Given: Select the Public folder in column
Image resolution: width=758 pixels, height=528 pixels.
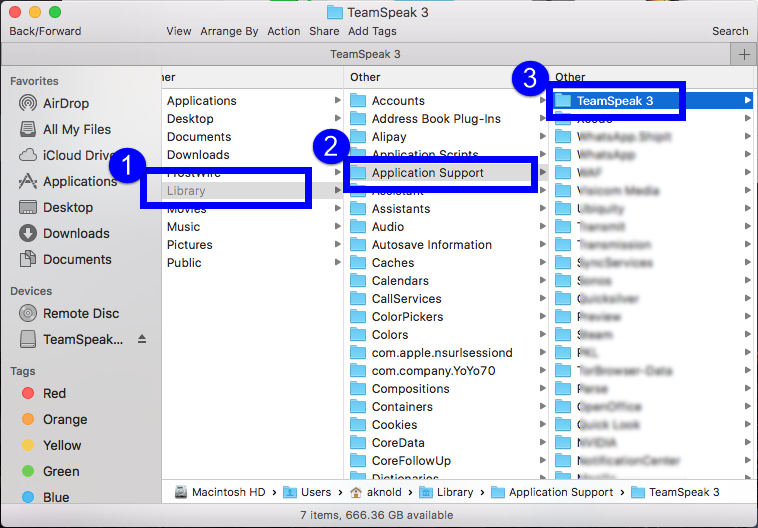Looking at the screenshot, I should (x=252, y=263).
